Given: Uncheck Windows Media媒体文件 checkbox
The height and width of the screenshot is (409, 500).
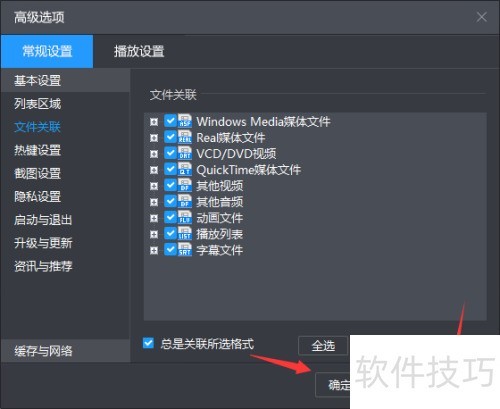Looking at the screenshot, I should [170, 121].
